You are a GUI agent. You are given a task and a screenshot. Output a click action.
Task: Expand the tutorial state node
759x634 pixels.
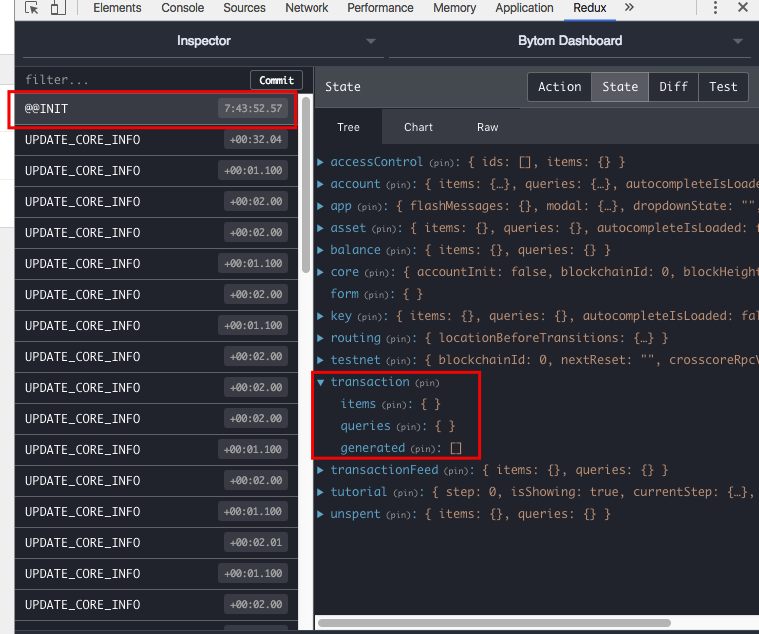pos(320,492)
